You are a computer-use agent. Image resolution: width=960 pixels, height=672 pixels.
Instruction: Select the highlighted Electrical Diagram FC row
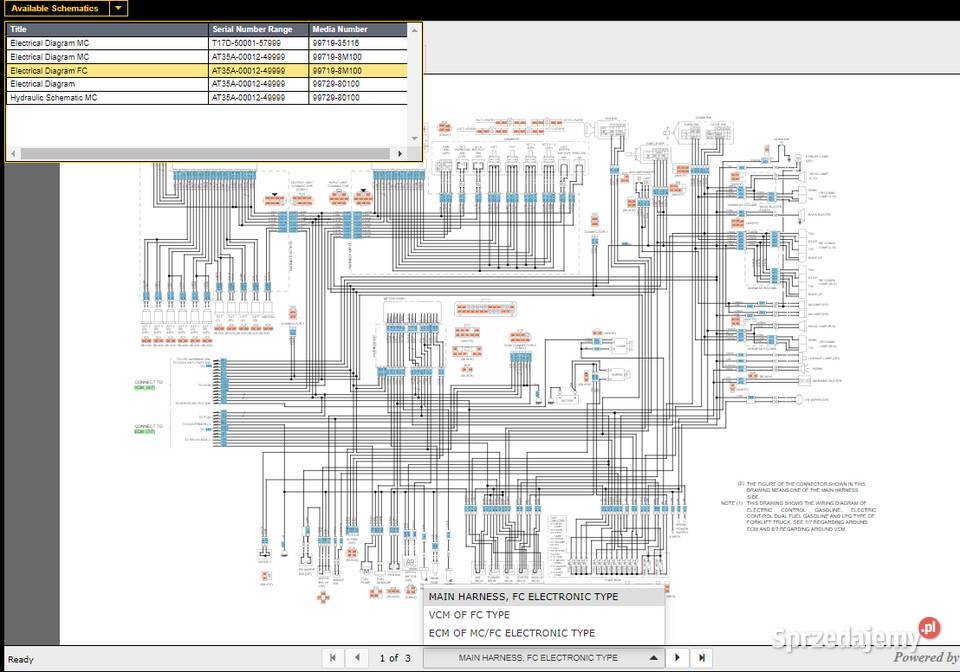(50, 71)
